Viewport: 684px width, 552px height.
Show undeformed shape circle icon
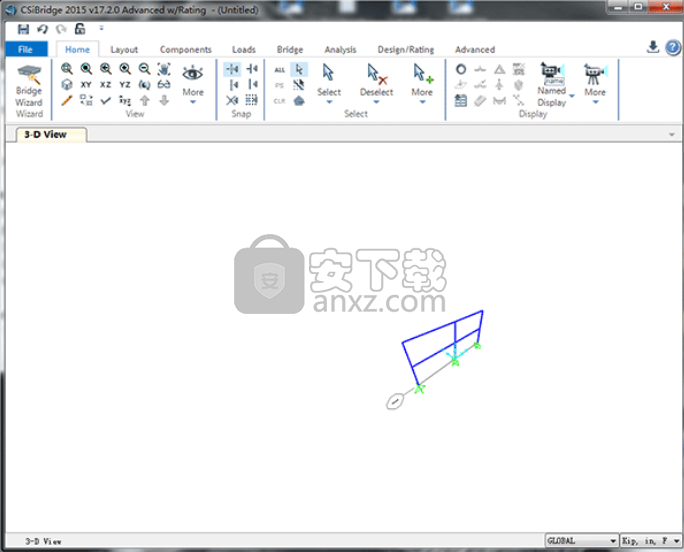461,69
